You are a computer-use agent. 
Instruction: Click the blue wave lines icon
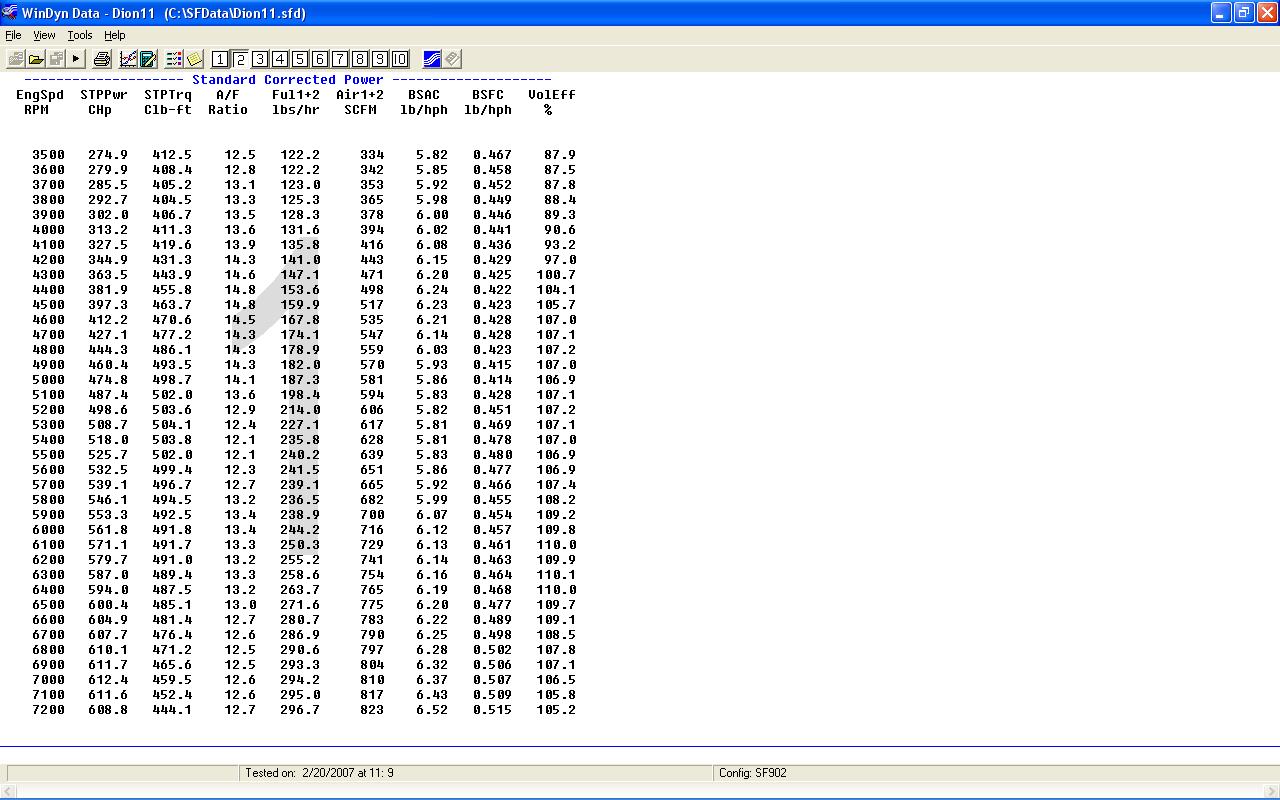[x=432, y=59]
